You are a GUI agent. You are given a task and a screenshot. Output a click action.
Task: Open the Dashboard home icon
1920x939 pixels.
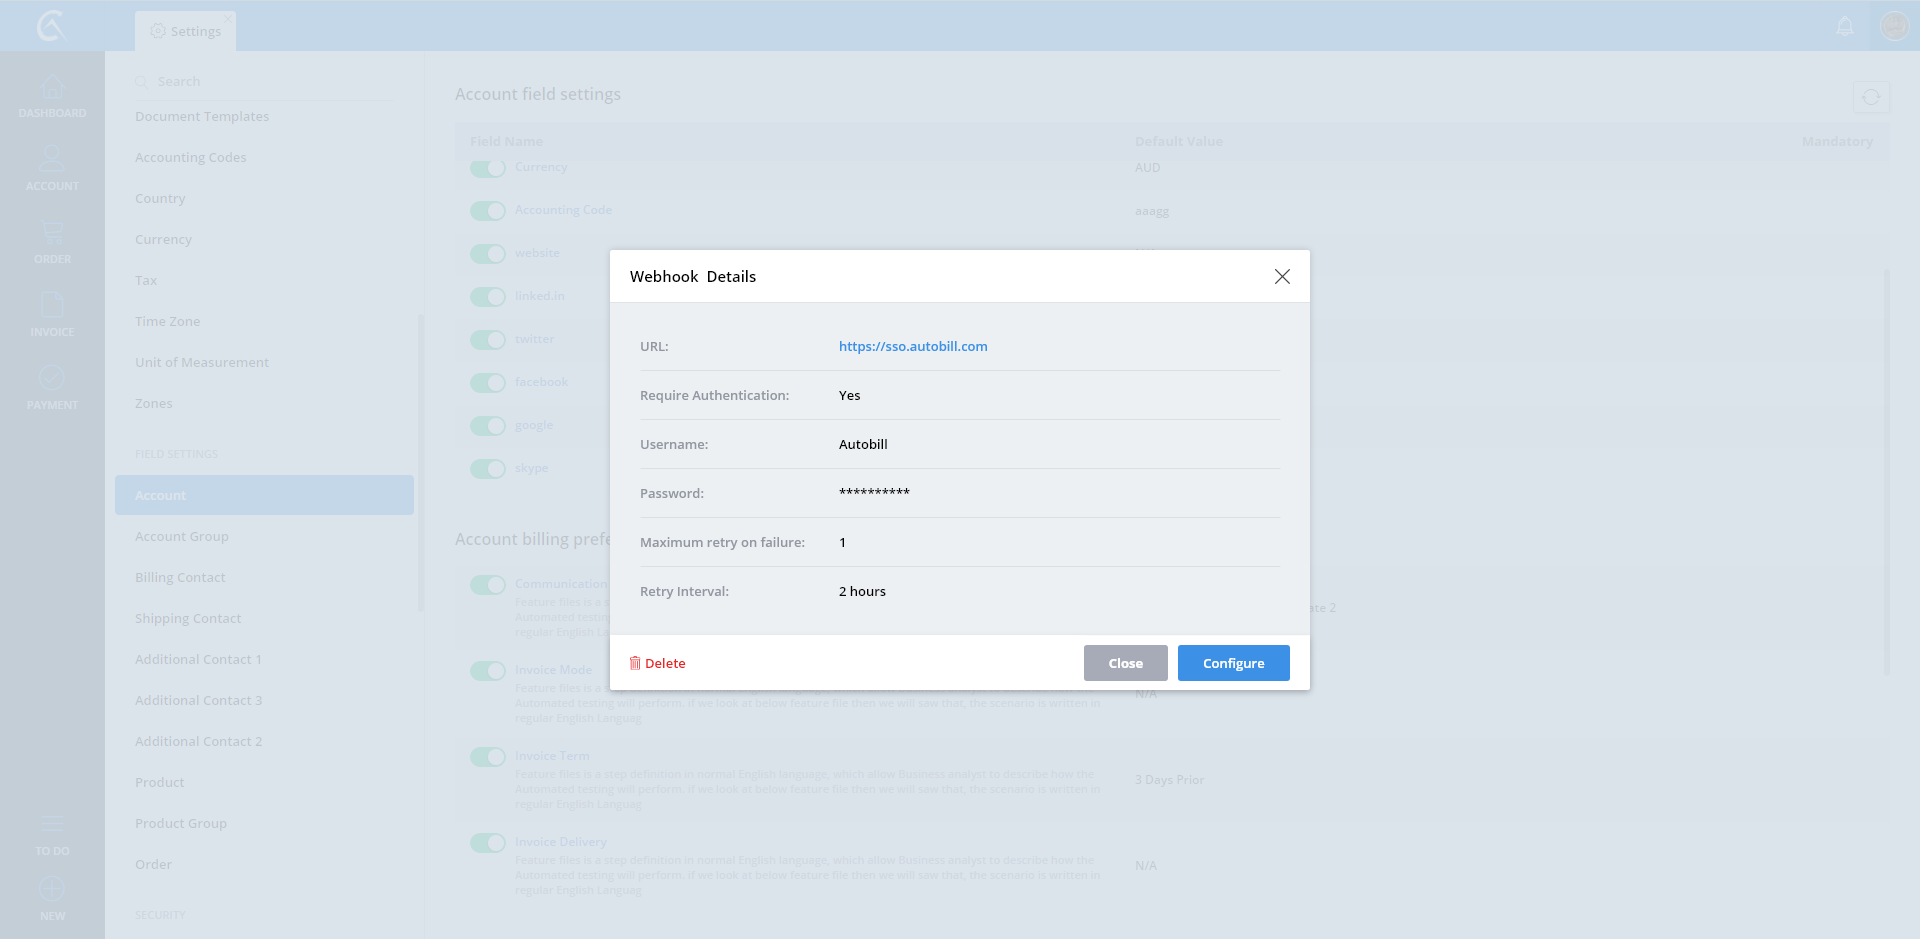[52, 89]
